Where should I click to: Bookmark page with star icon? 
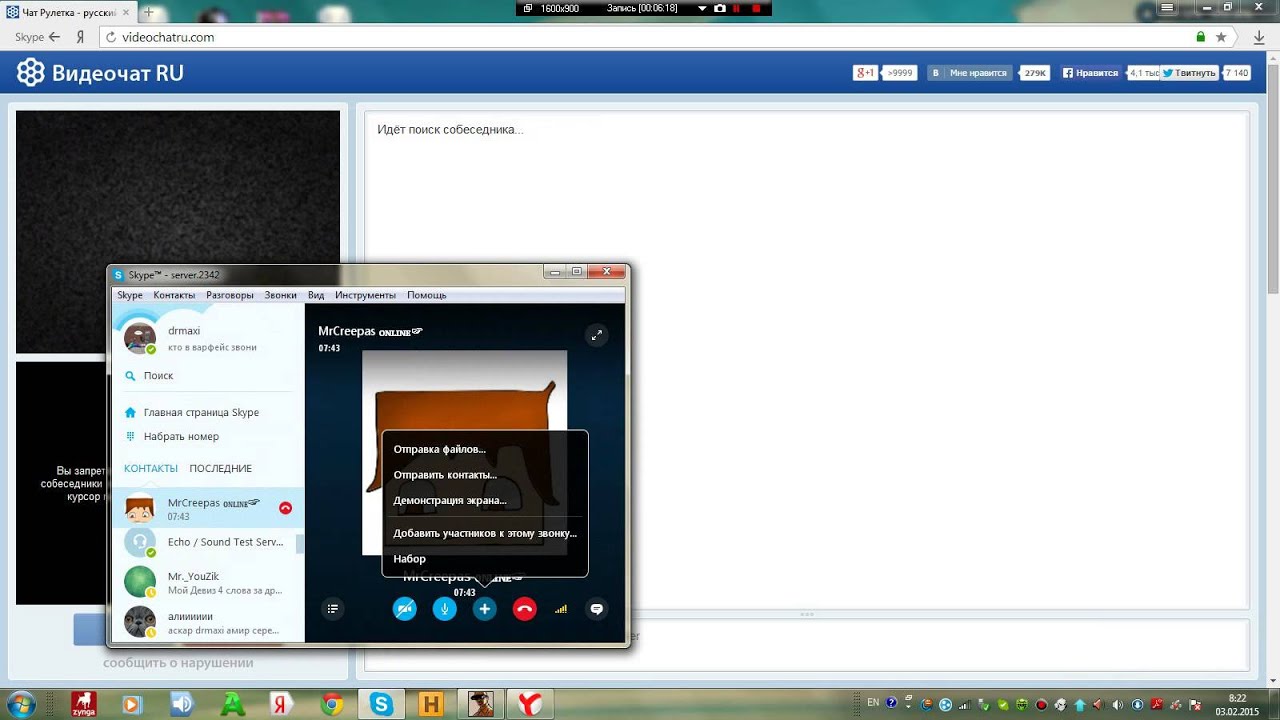(1221, 37)
